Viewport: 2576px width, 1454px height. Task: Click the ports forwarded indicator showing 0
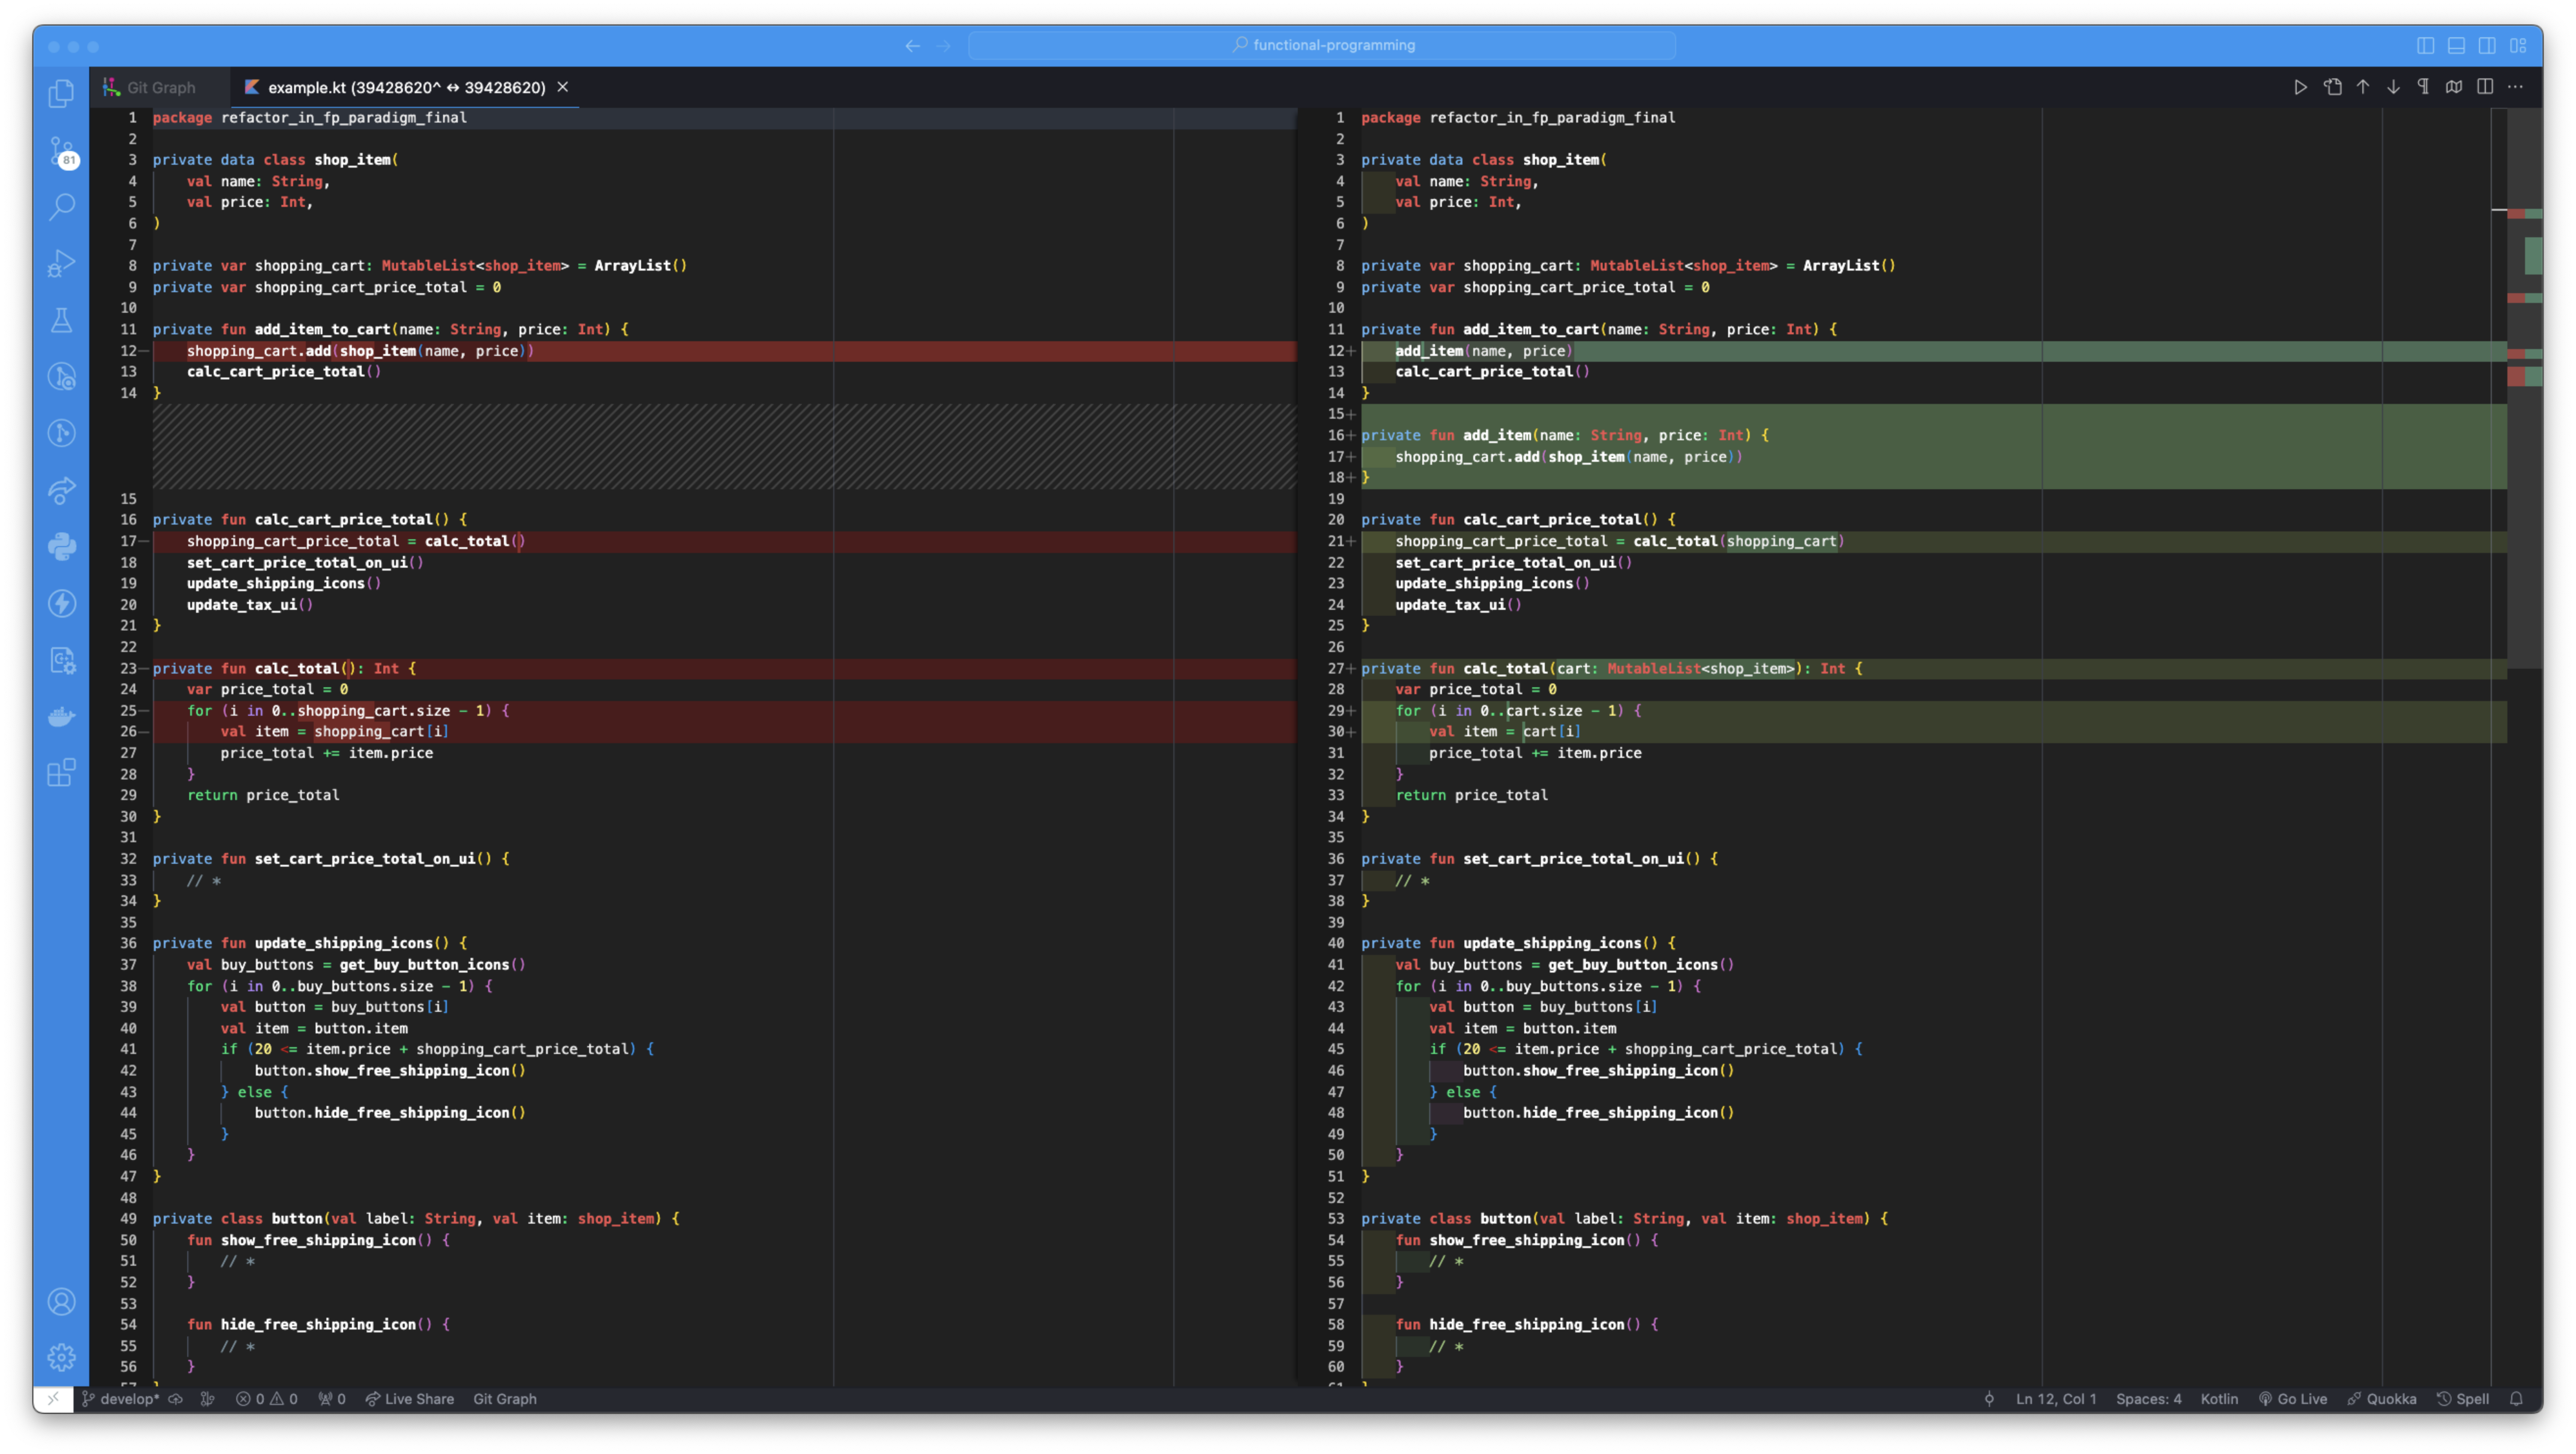click(332, 1398)
